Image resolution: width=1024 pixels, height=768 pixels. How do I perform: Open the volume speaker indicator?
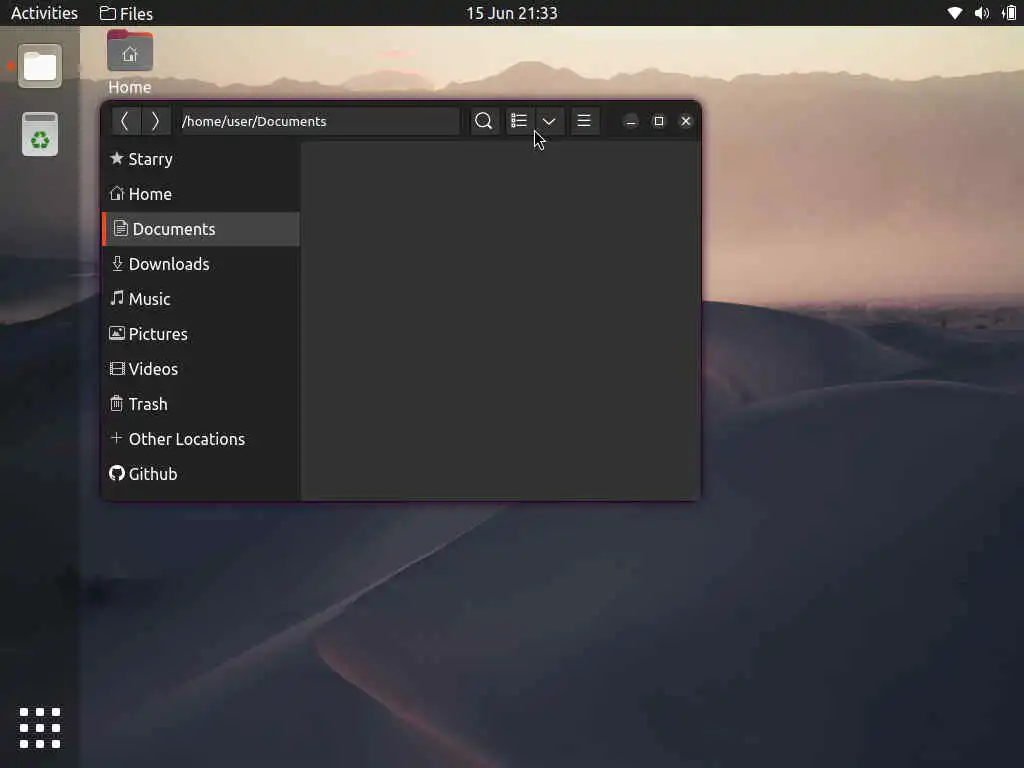[982, 13]
